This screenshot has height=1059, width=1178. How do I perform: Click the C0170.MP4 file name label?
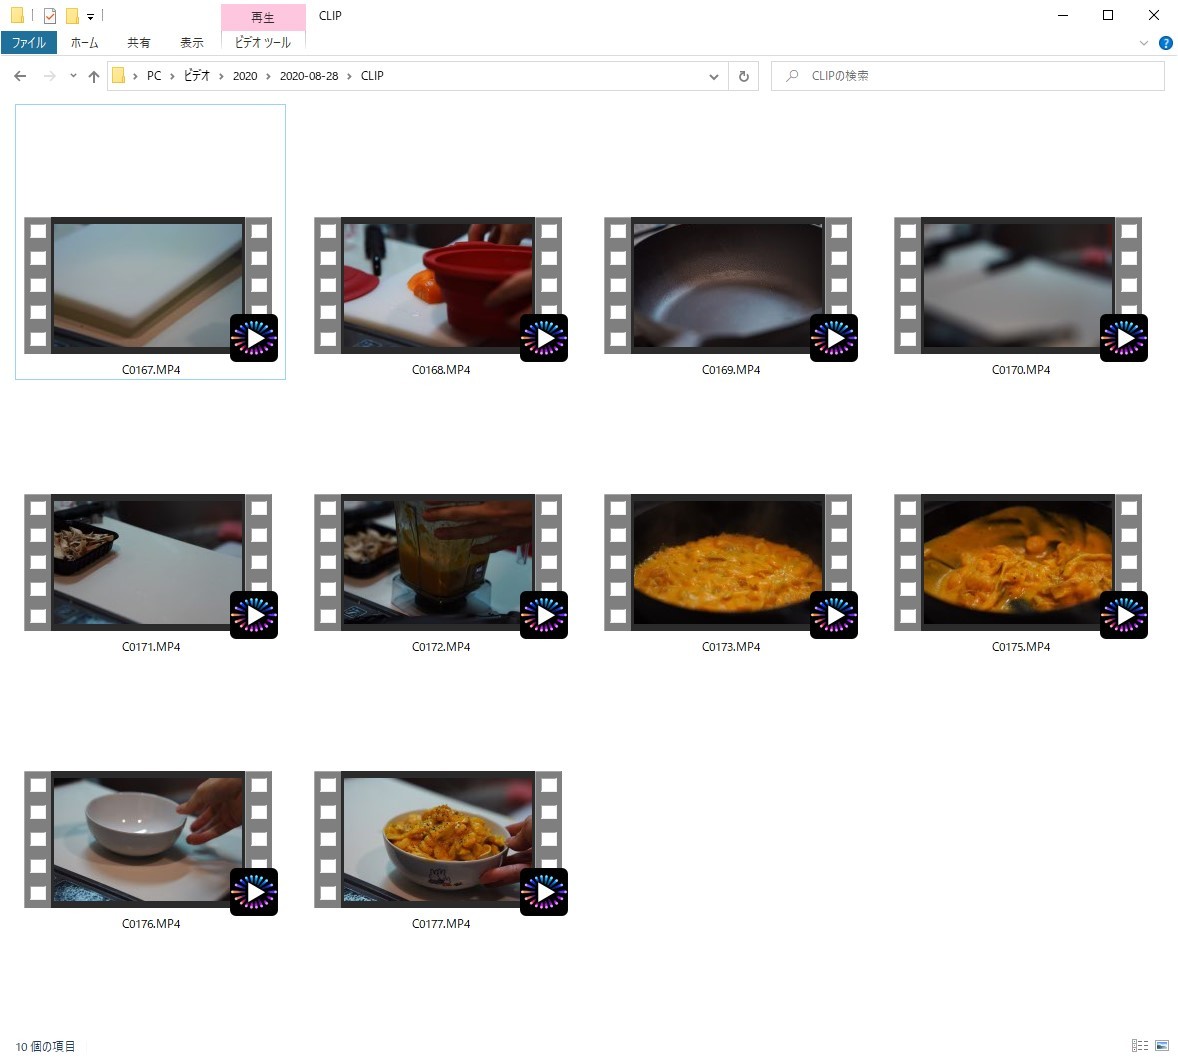click(x=1021, y=370)
